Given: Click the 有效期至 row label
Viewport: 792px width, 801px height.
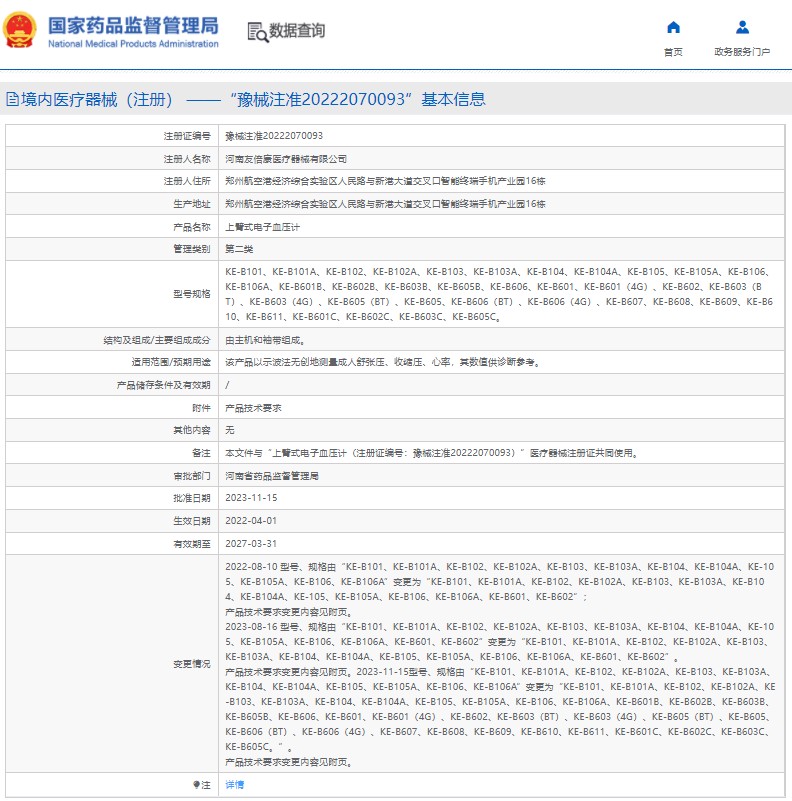Looking at the screenshot, I should pyautogui.click(x=192, y=544).
